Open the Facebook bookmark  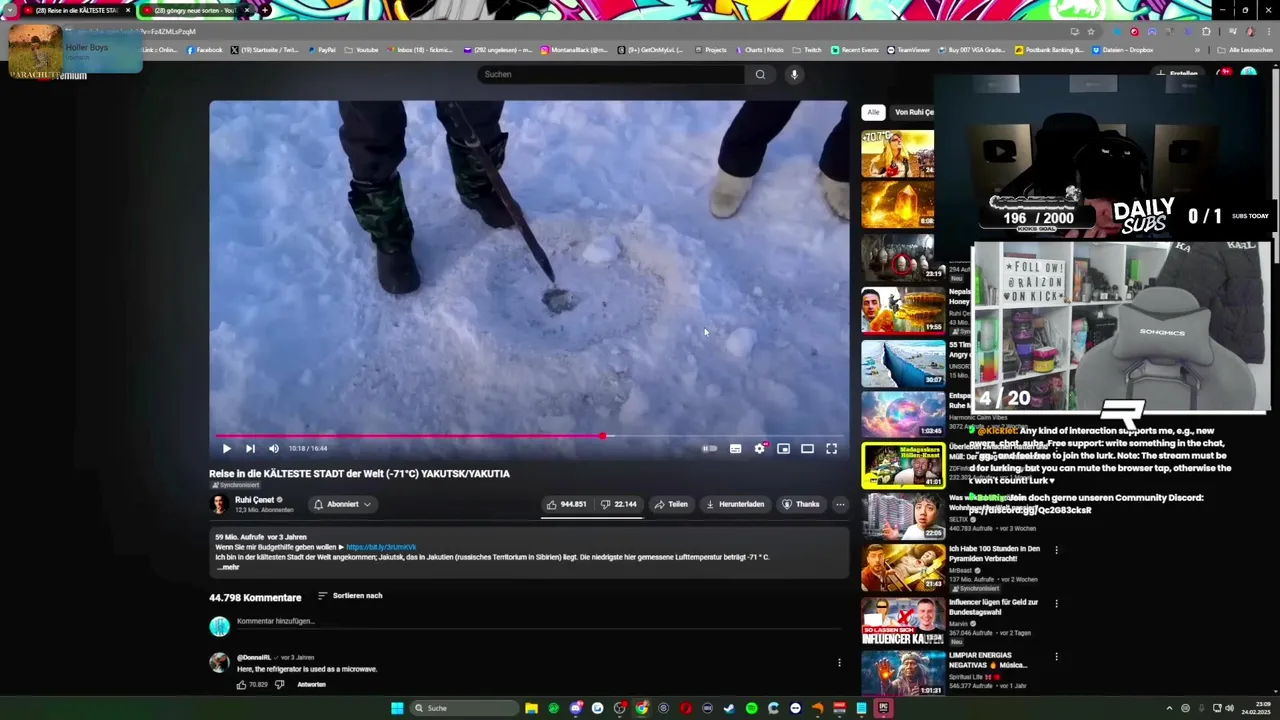pos(205,50)
